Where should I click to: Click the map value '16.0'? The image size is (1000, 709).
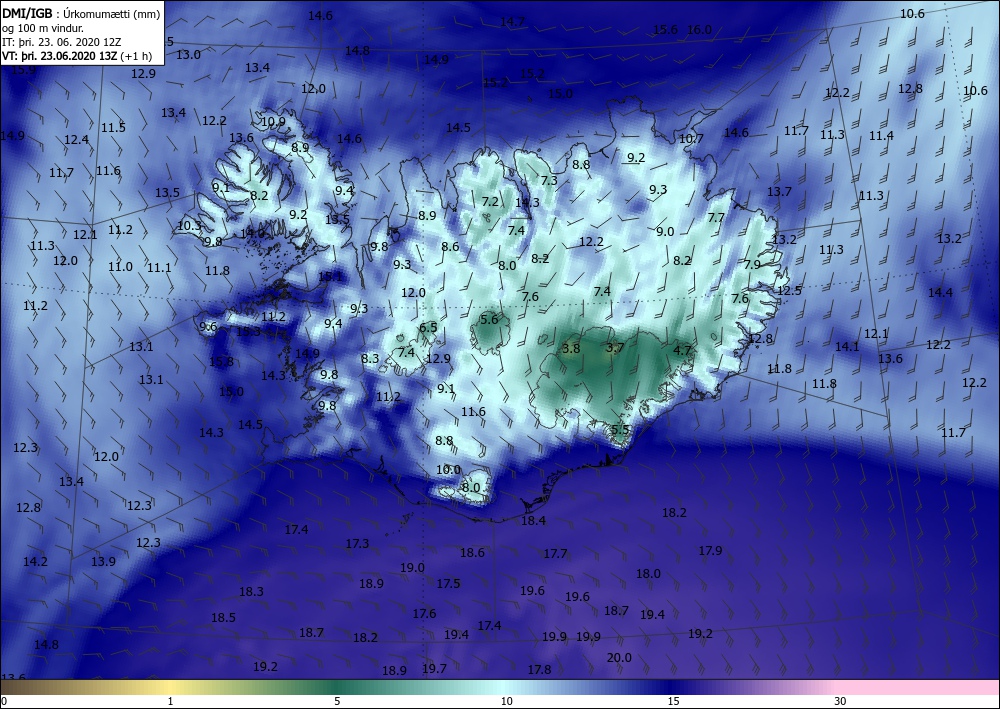coord(700,29)
